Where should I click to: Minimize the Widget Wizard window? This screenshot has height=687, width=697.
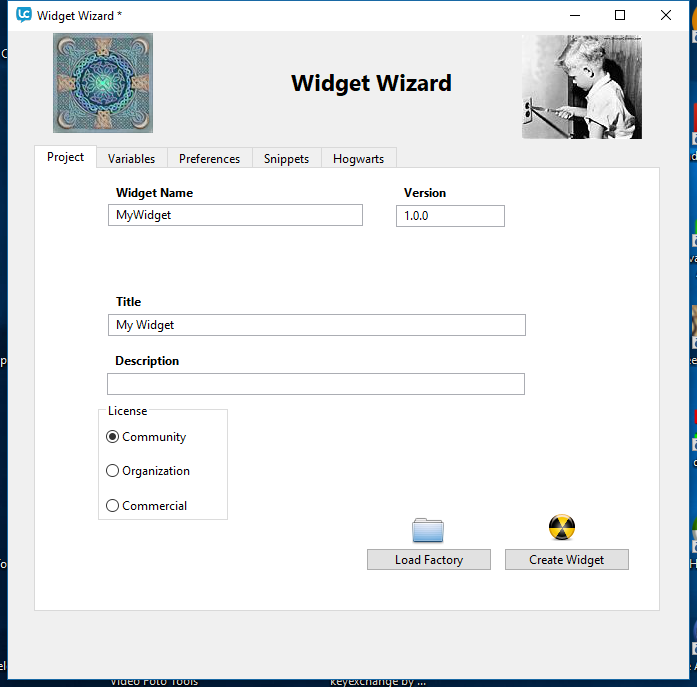575,15
